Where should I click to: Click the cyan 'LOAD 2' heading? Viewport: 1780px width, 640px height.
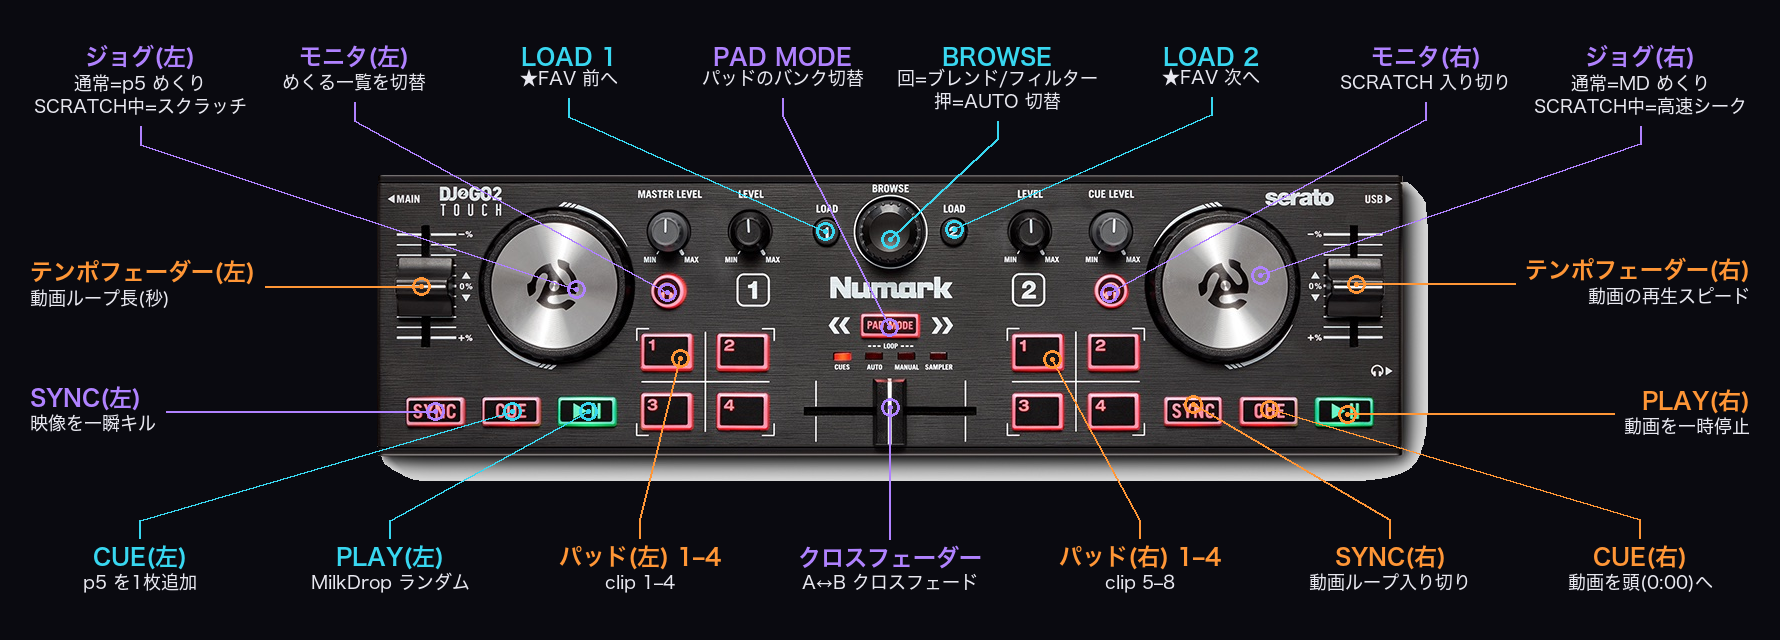(x=1211, y=57)
